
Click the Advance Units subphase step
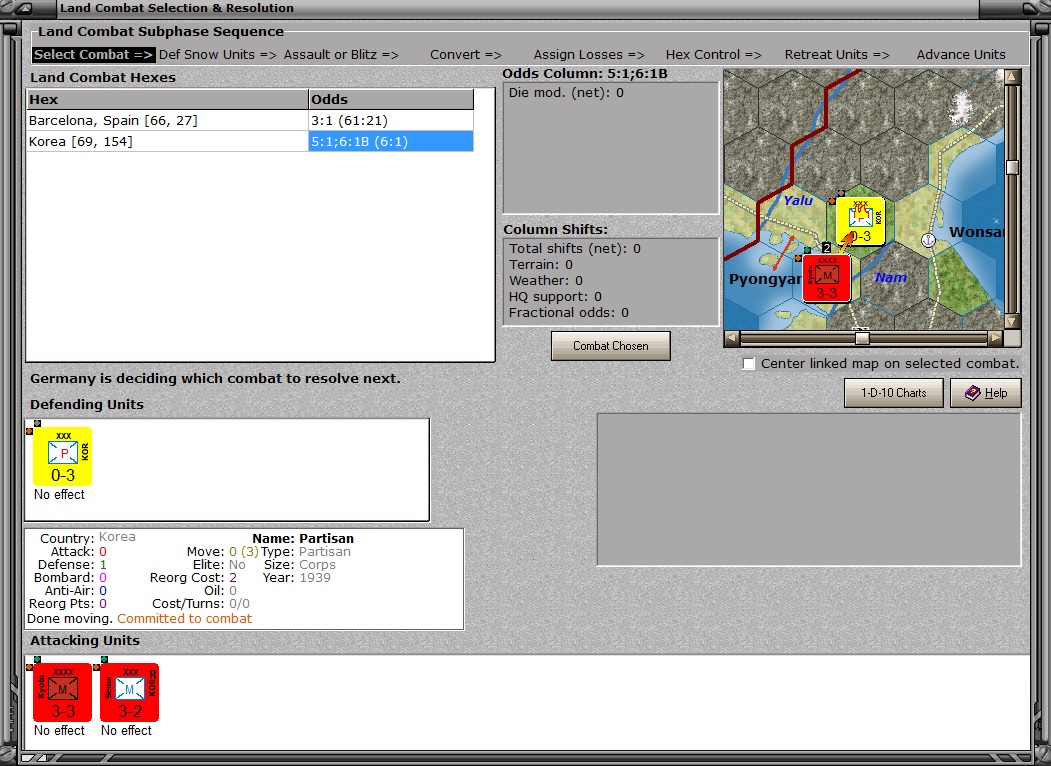coord(961,54)
